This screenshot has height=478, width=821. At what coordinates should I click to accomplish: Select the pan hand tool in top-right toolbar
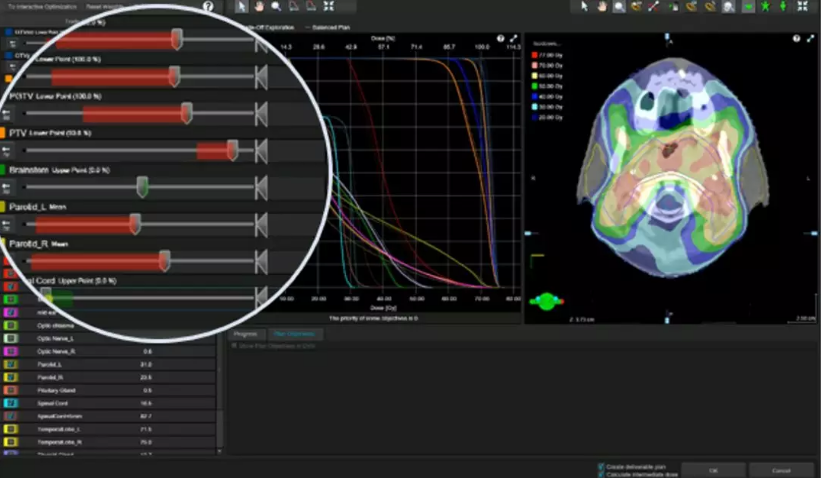coord(602,6)
